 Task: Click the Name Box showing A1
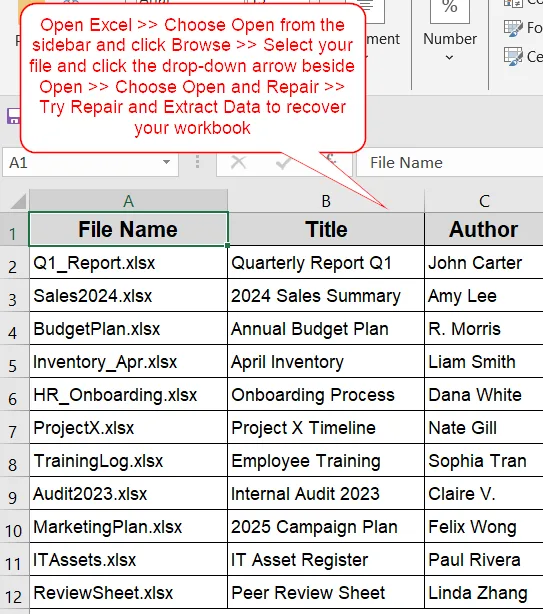pyautogui.click(x=90, y=162)
